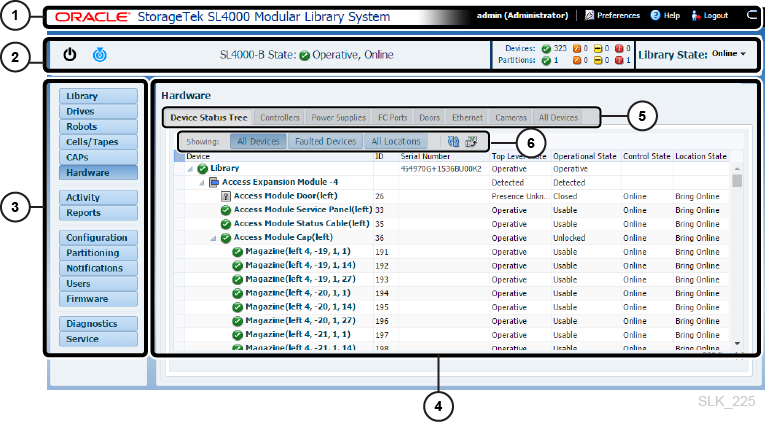
Task: Collapse Access Expansion Module -4 node
Action: click(x=201, y=183)
